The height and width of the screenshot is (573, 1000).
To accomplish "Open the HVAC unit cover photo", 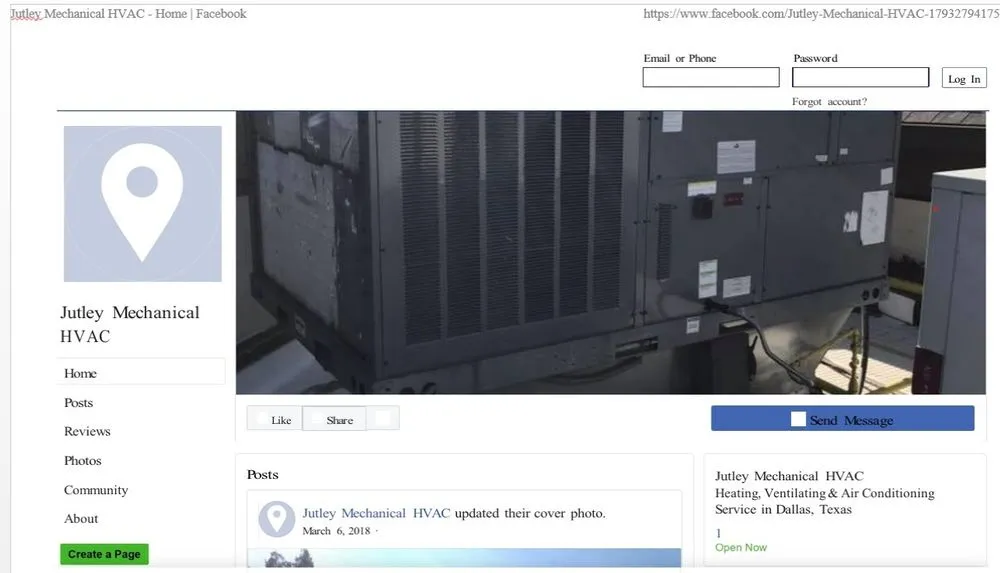I will click(610, 253).
